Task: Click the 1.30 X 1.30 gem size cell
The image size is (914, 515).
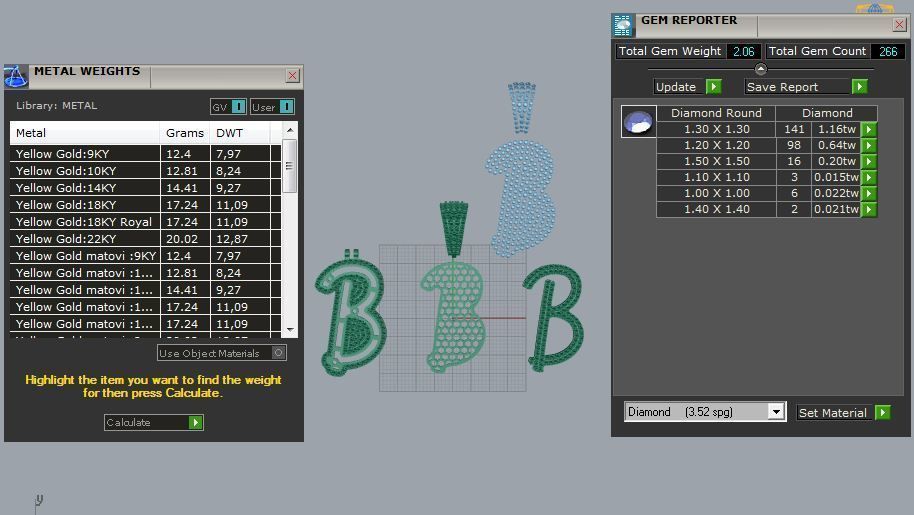Action: click(716, 129)
